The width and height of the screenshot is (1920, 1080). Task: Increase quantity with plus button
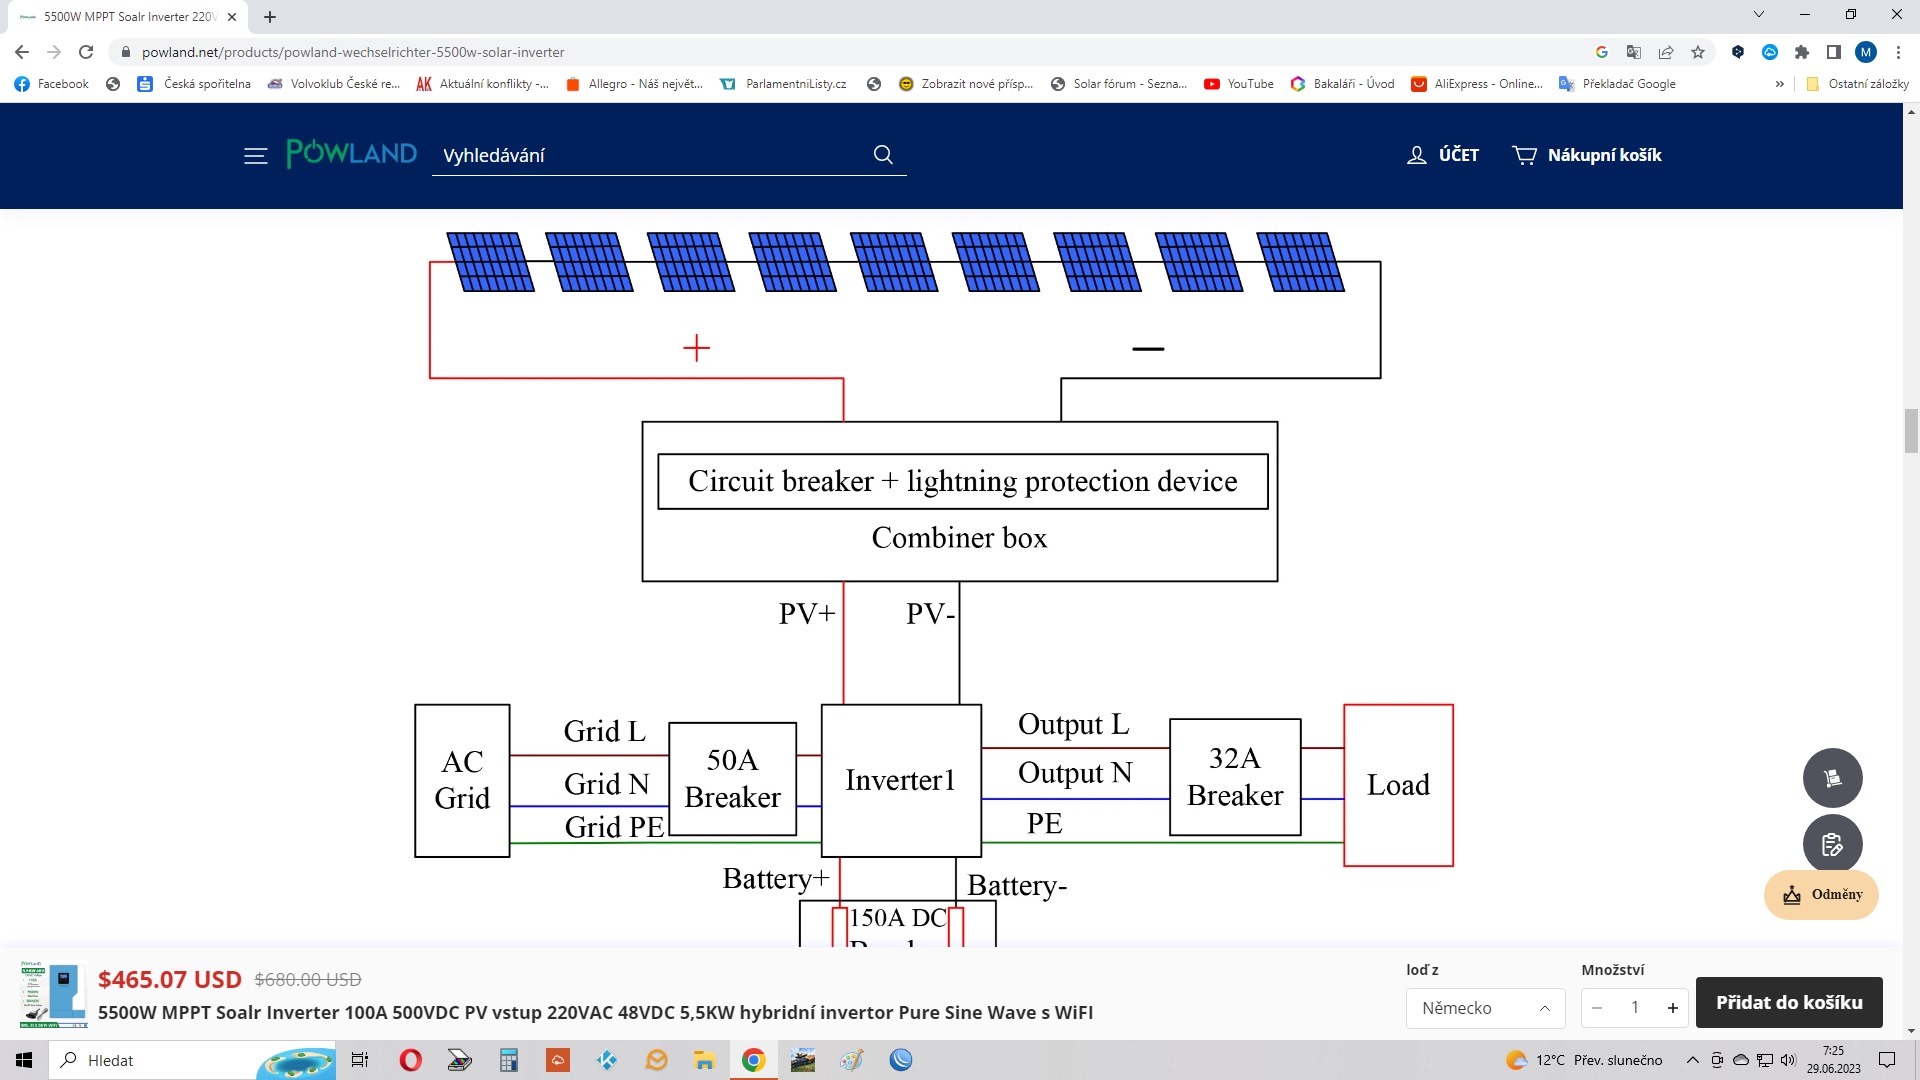pos(1672,1008)
